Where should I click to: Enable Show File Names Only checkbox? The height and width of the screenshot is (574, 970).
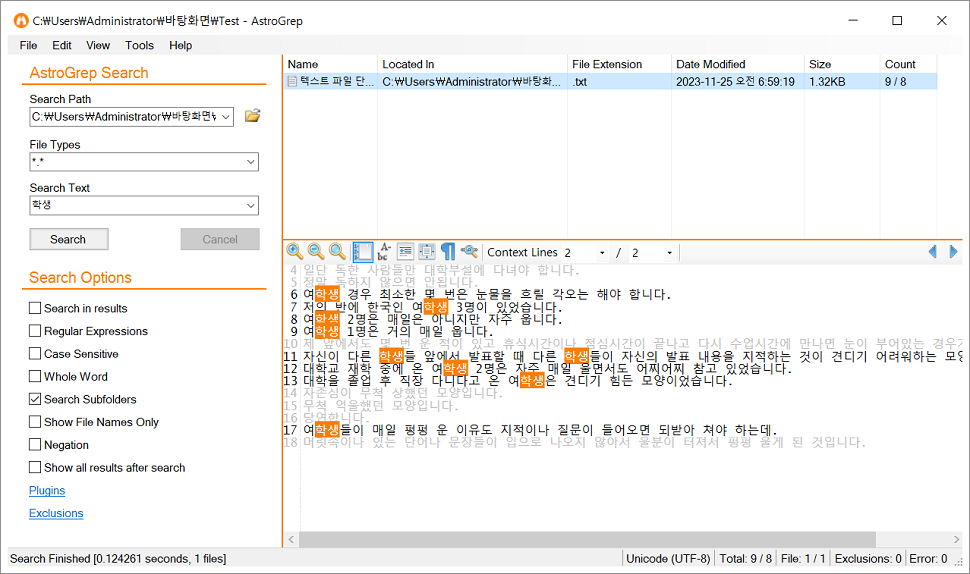35,422
